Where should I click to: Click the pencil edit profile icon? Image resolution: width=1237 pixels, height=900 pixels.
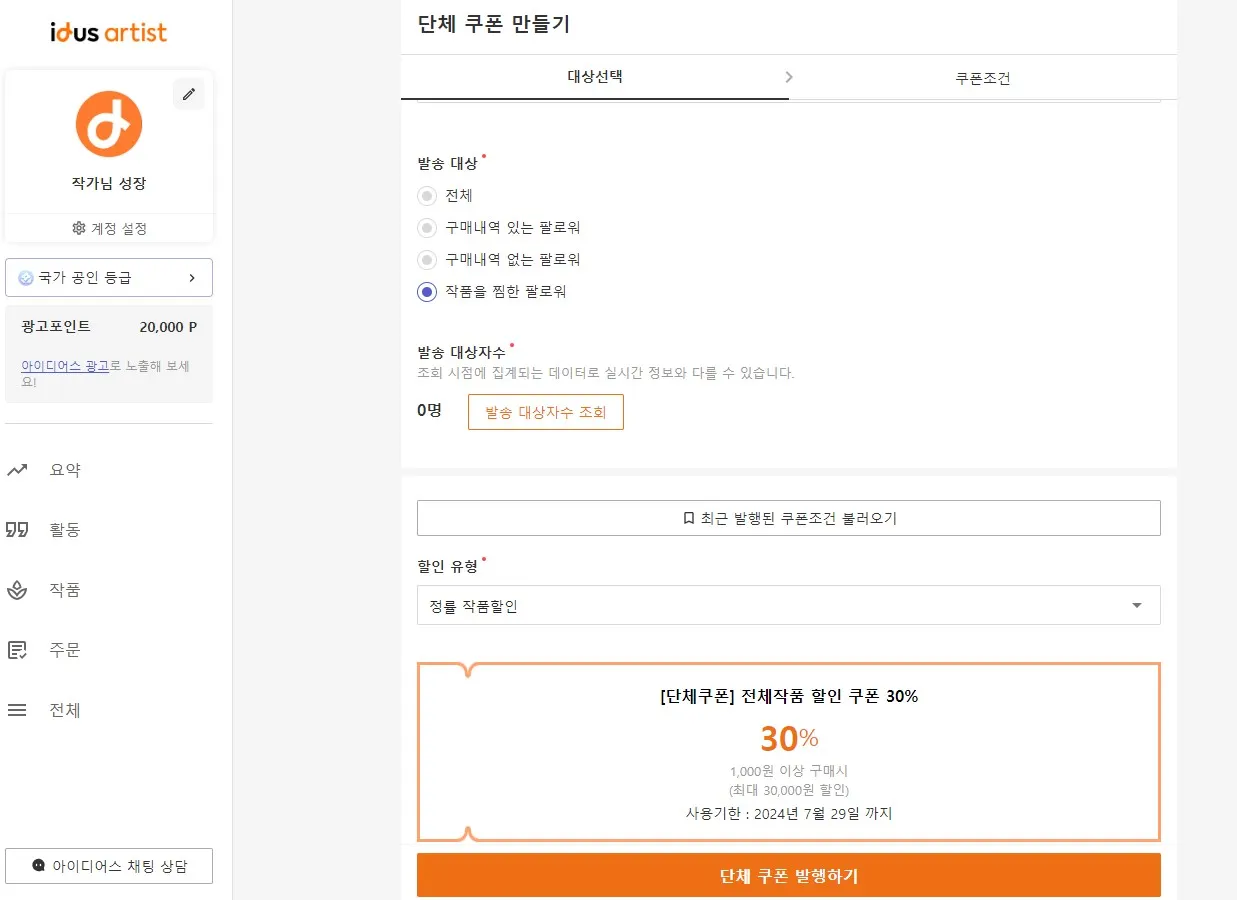click(x=188, y=94)
